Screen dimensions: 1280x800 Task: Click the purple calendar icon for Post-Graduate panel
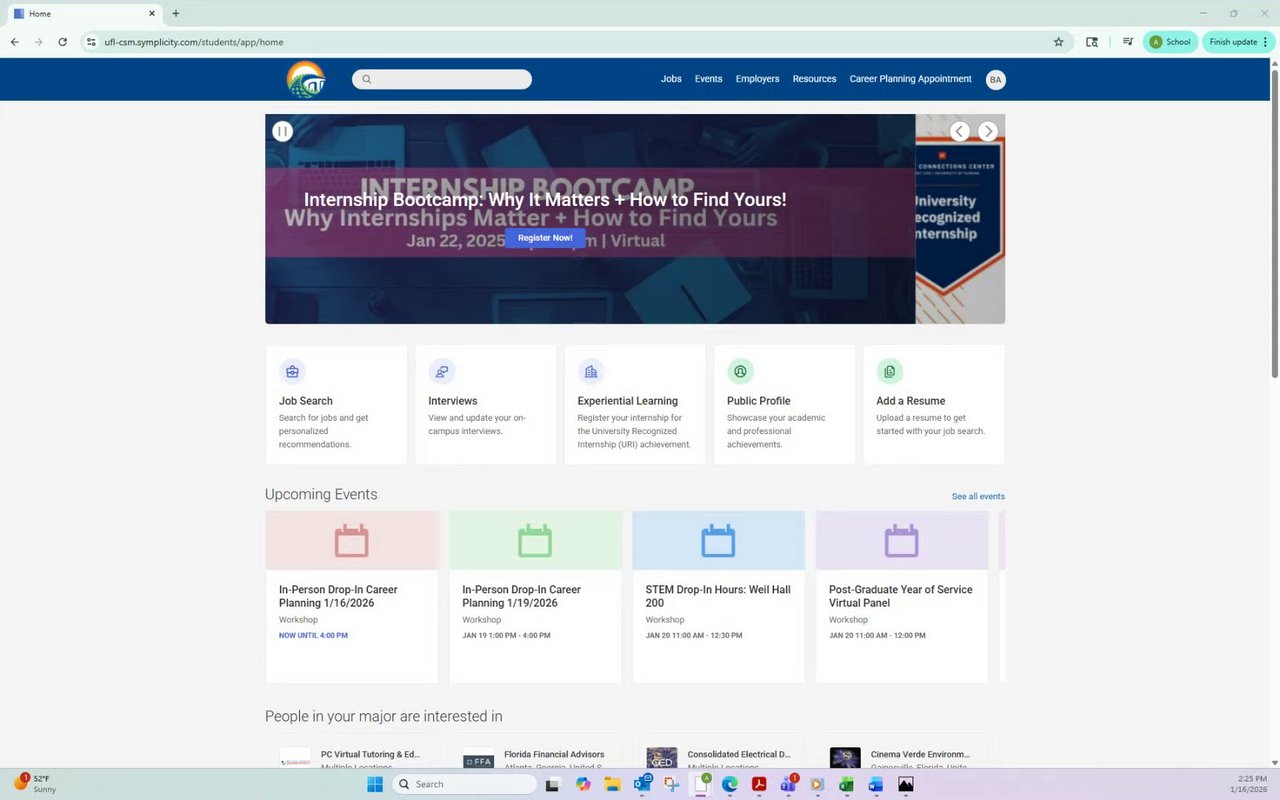(x=901, y=541)
